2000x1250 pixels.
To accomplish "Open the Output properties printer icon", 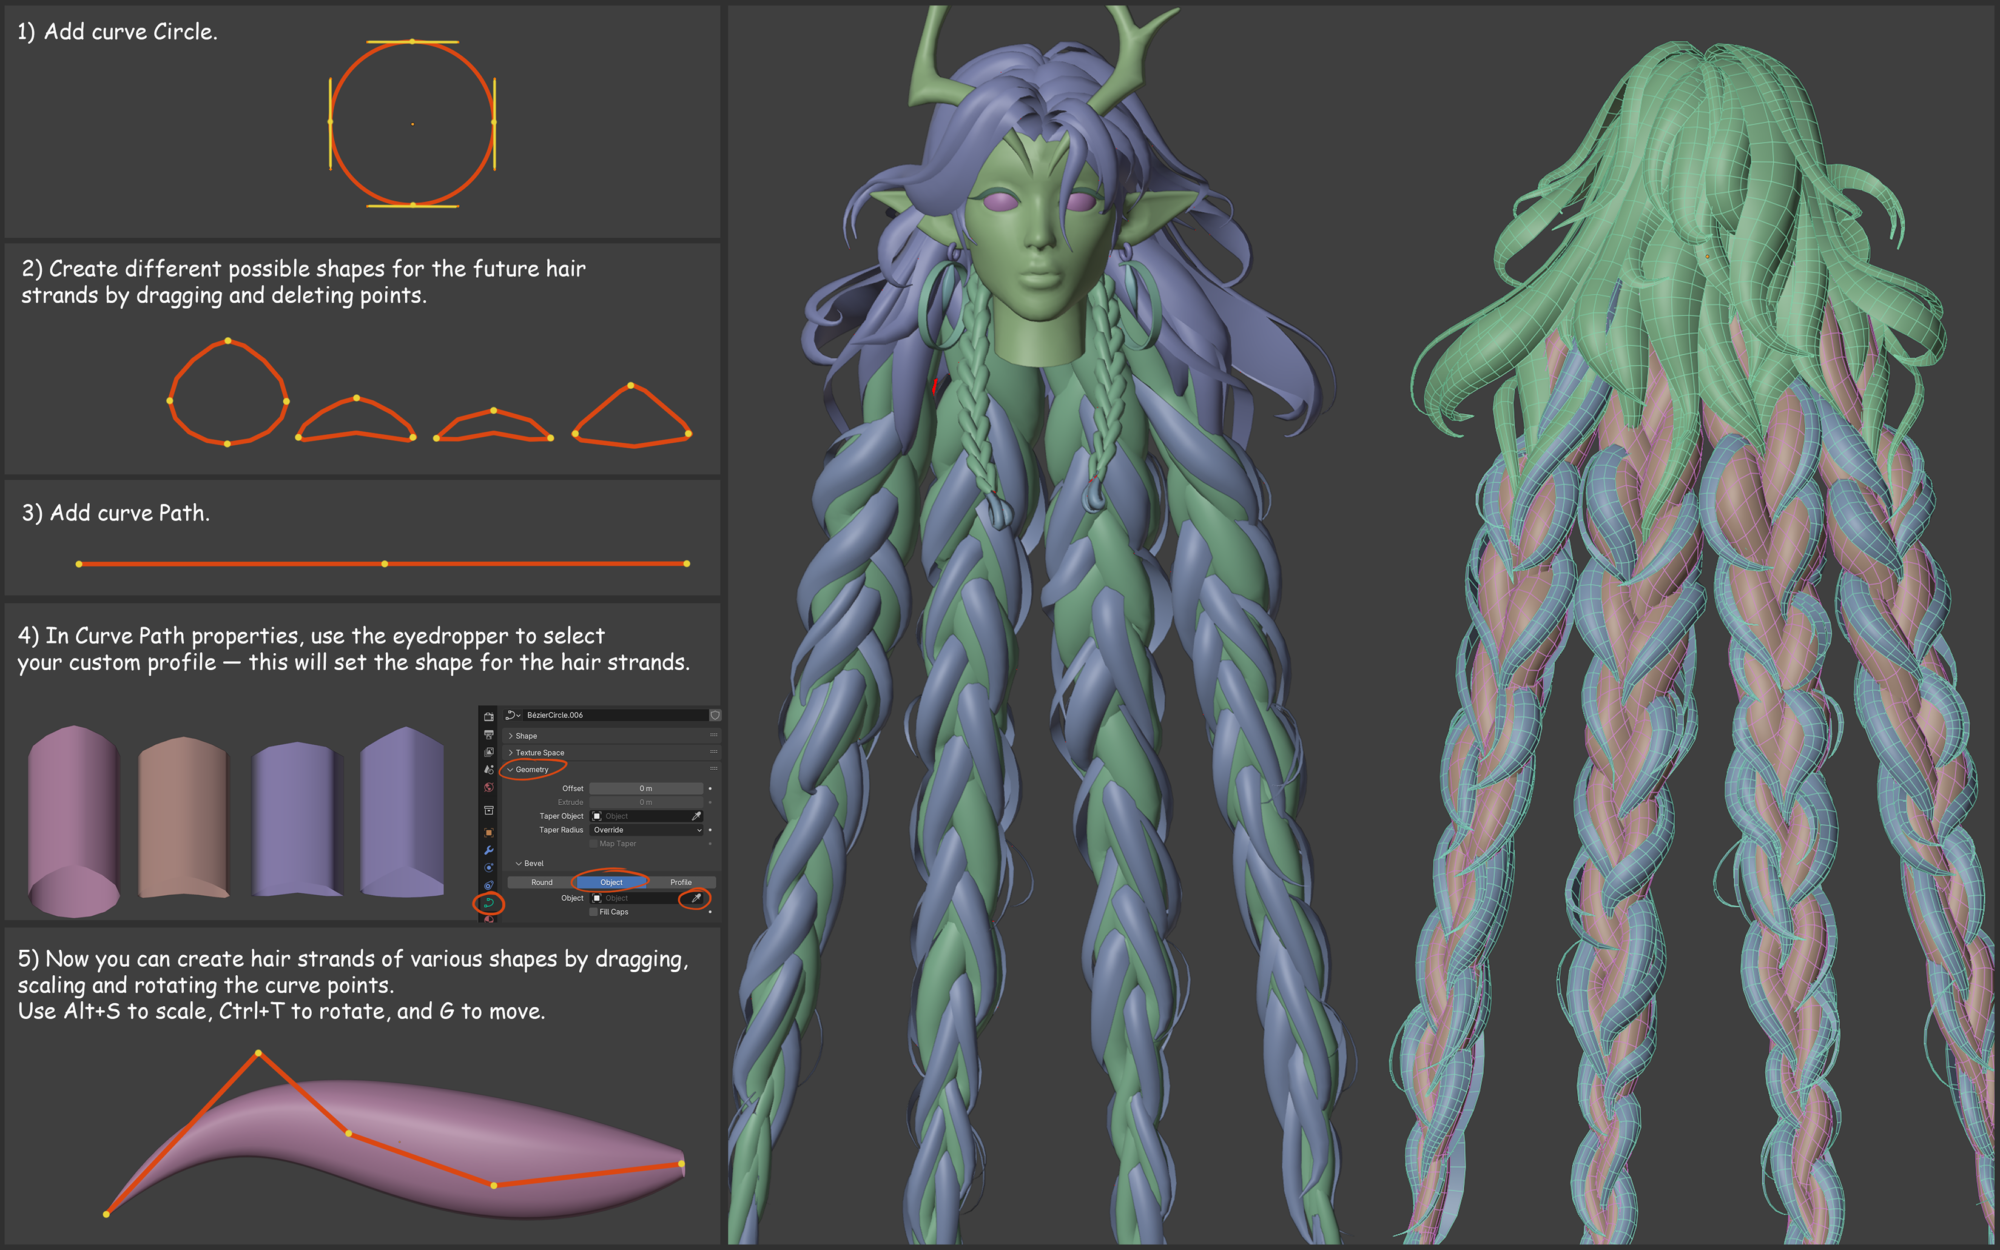I will 489,735.
